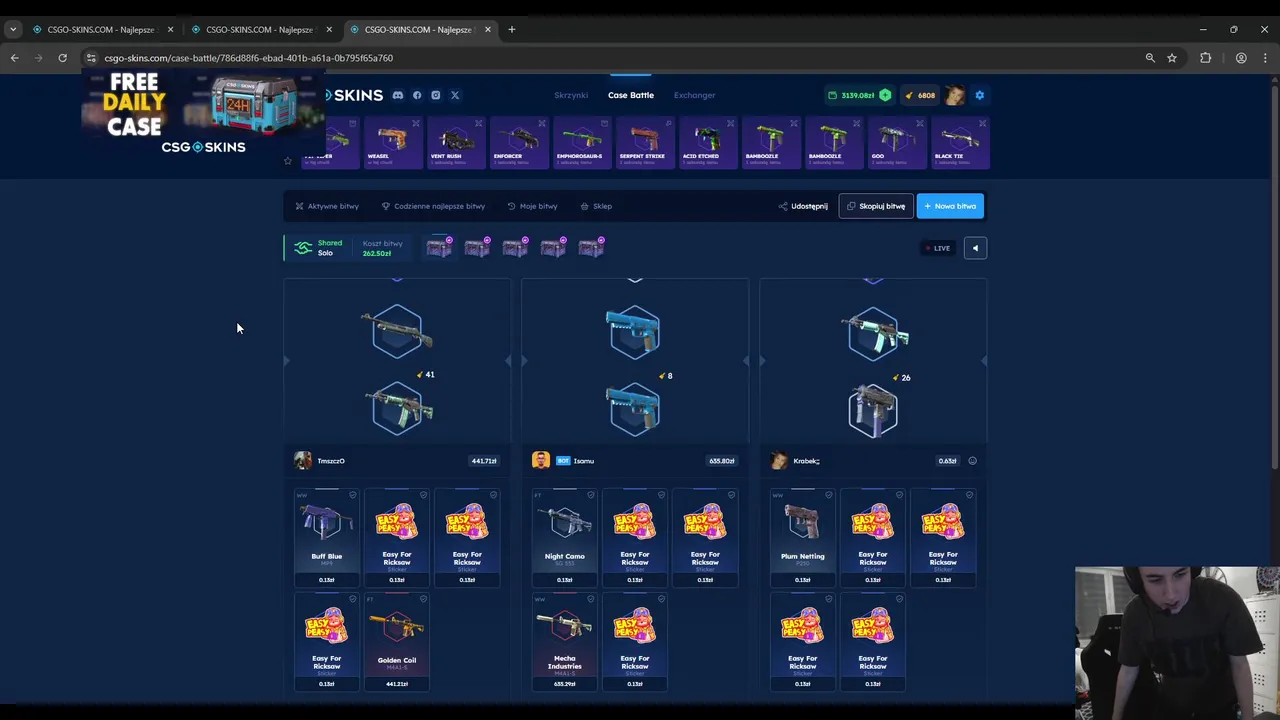
Task: Switch to Codzienne najlepsze bitwy tab
Action: pos(433,206)
